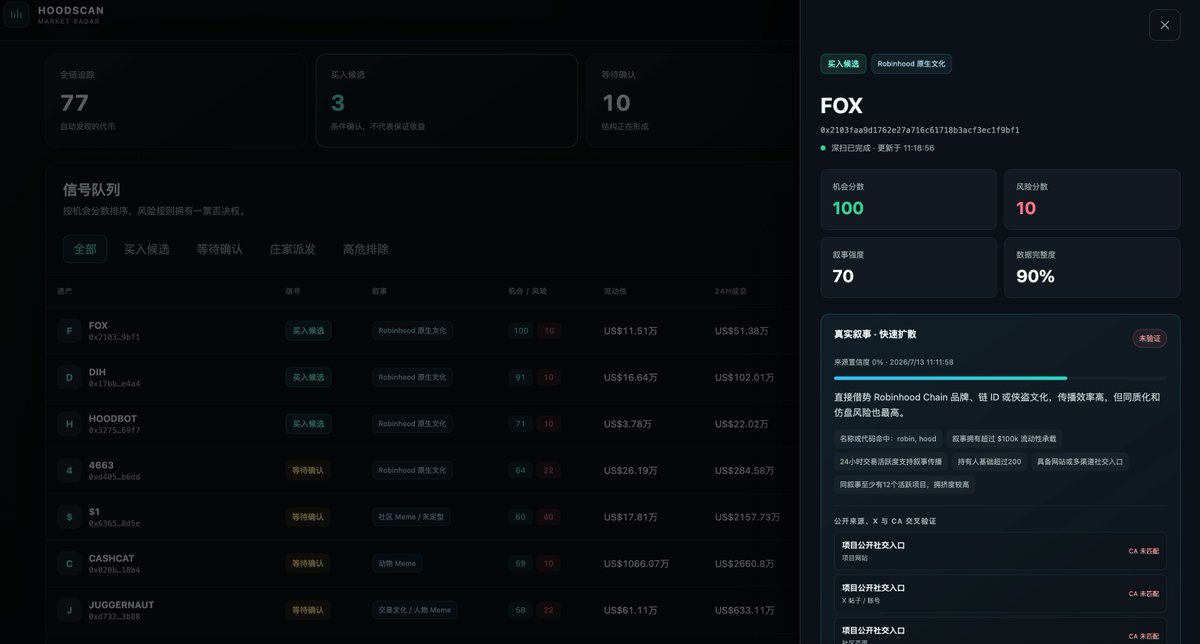Click the 持有人基础超过200 chip
The height and width of the screenshot is (644, 1200).
(989, 462)
